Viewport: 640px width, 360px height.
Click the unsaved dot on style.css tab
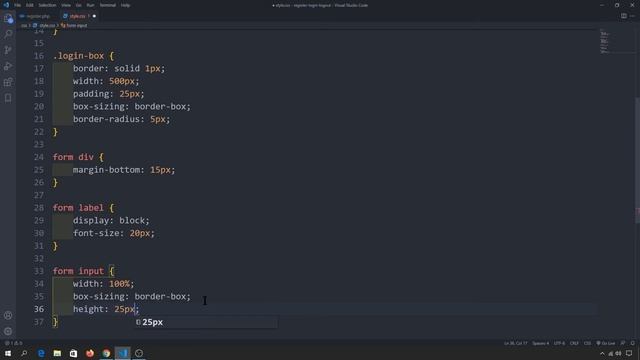coord(94,16)
